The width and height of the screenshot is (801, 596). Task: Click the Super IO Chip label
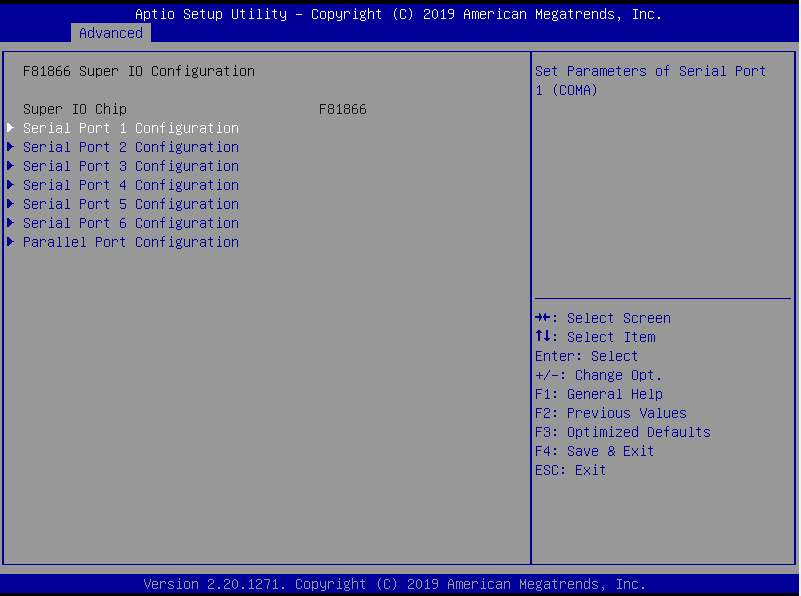tap(75, 109)
